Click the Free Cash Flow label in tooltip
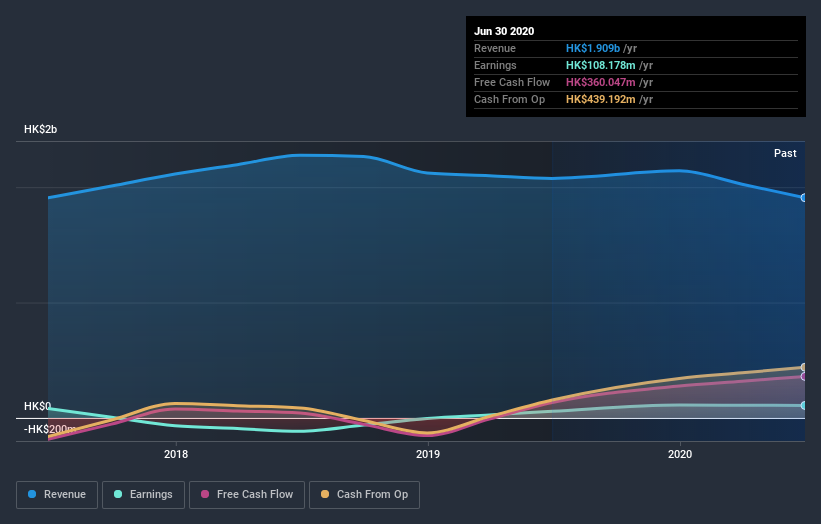The image size is (821, 524). [512, 82]
